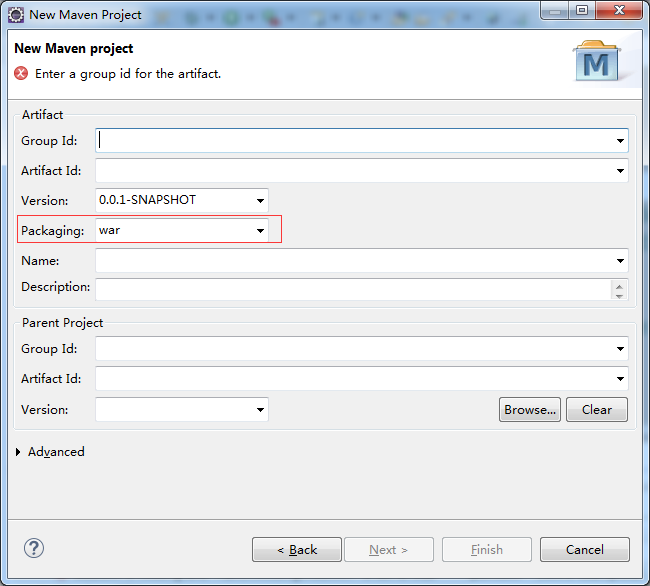The width and height of the screenshot is (650, 586).
Task: Click the 'Enter a group id for the artifact.' message
Action: (x=128, y=74)
